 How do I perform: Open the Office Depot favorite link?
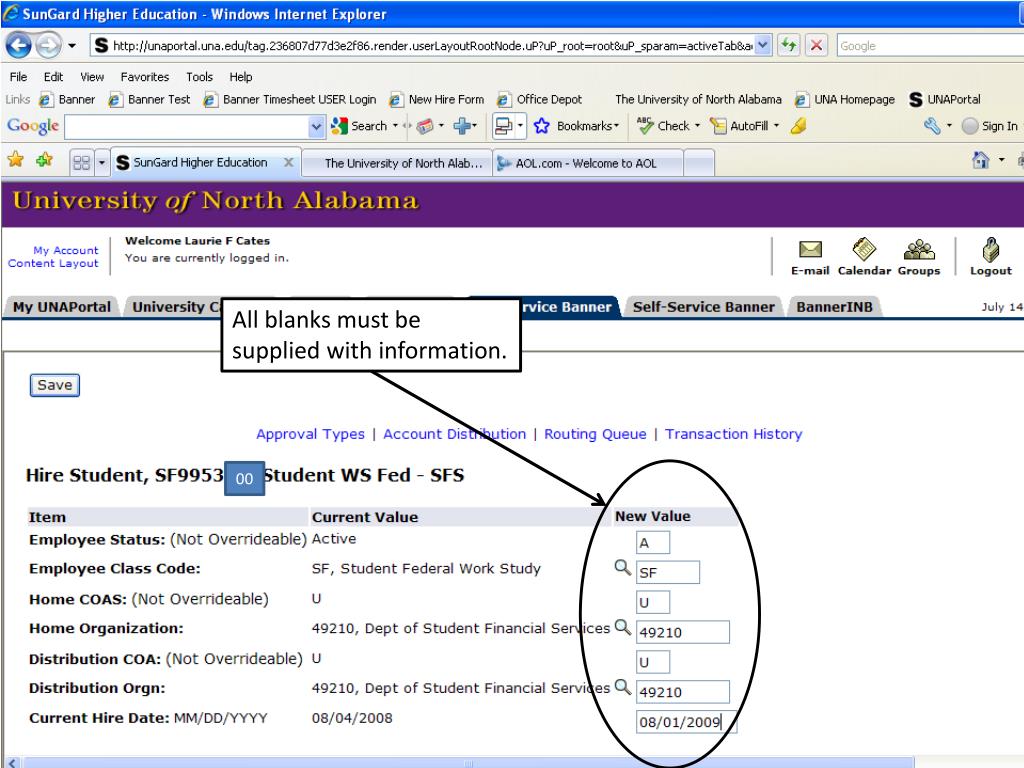coord(539,99)
